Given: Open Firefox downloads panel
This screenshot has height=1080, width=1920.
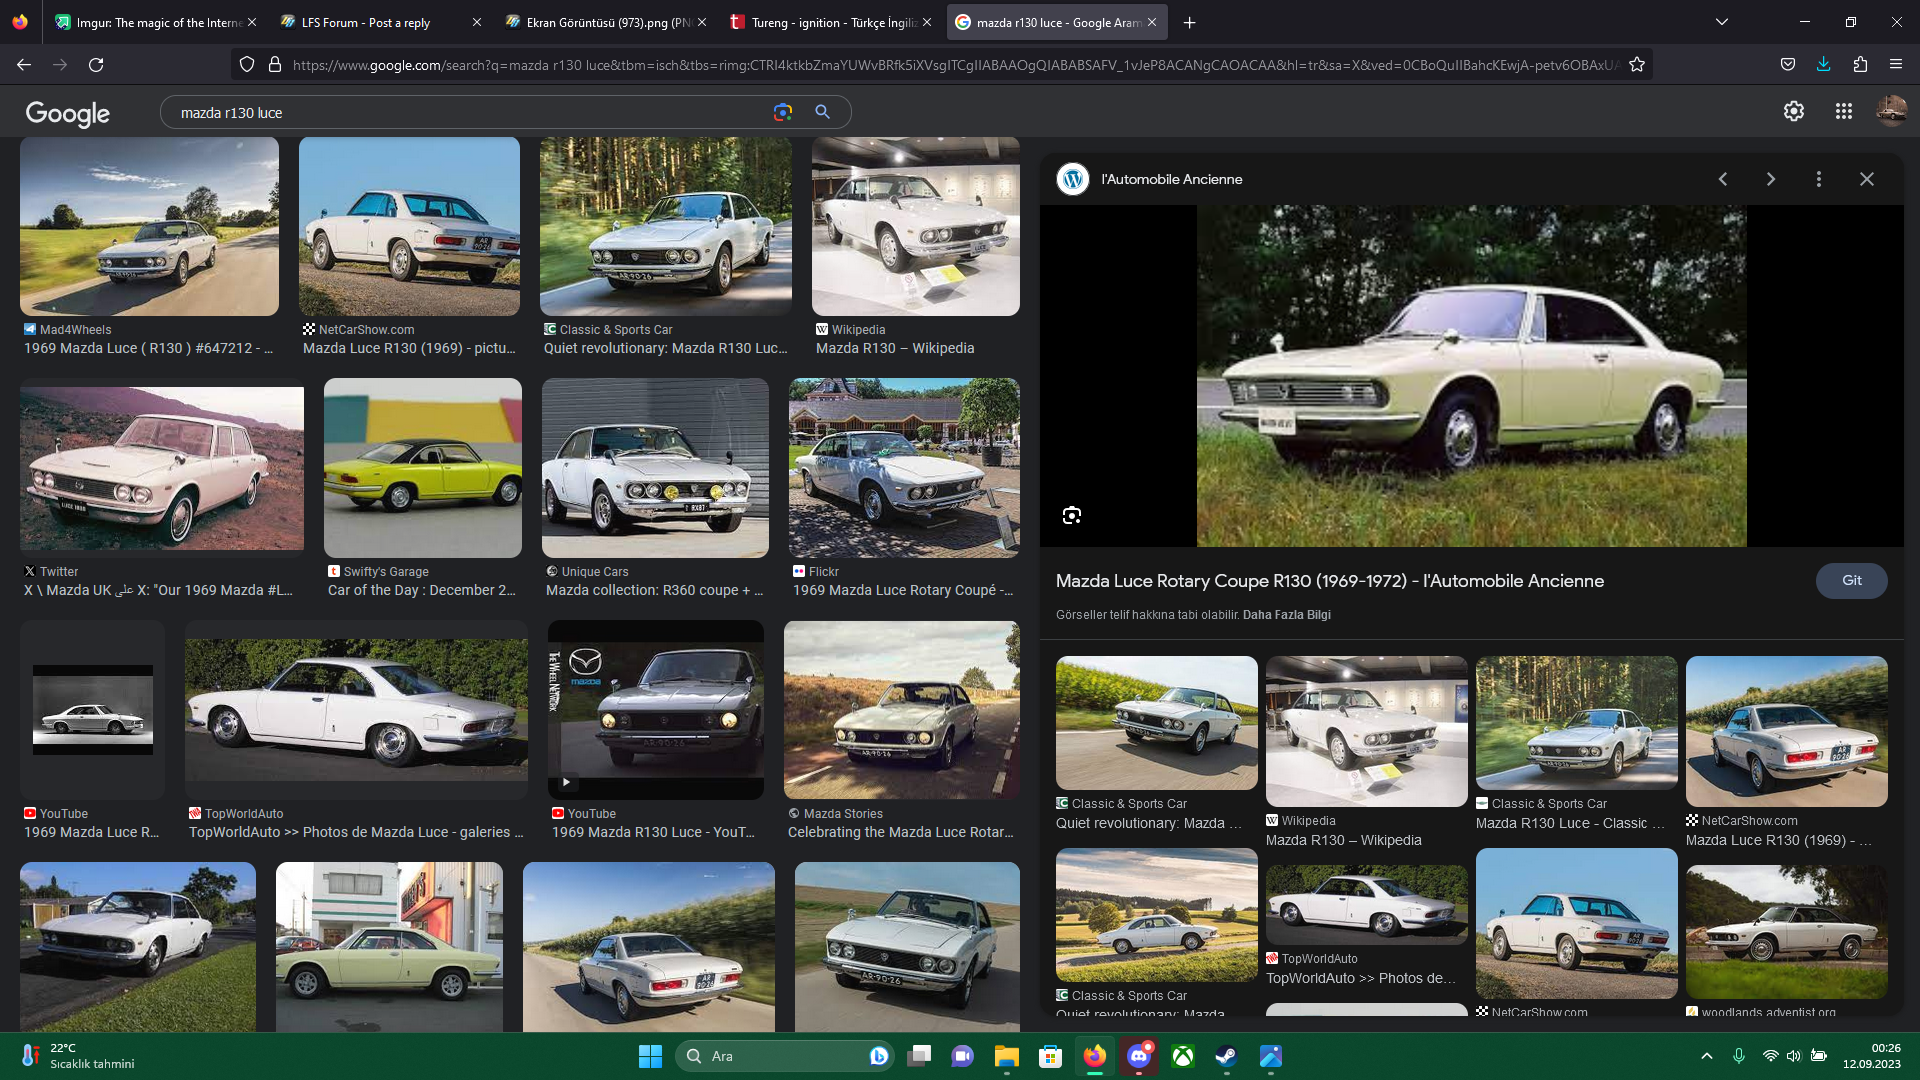Looking at the screenshot, I should (x=1824, y=65).
